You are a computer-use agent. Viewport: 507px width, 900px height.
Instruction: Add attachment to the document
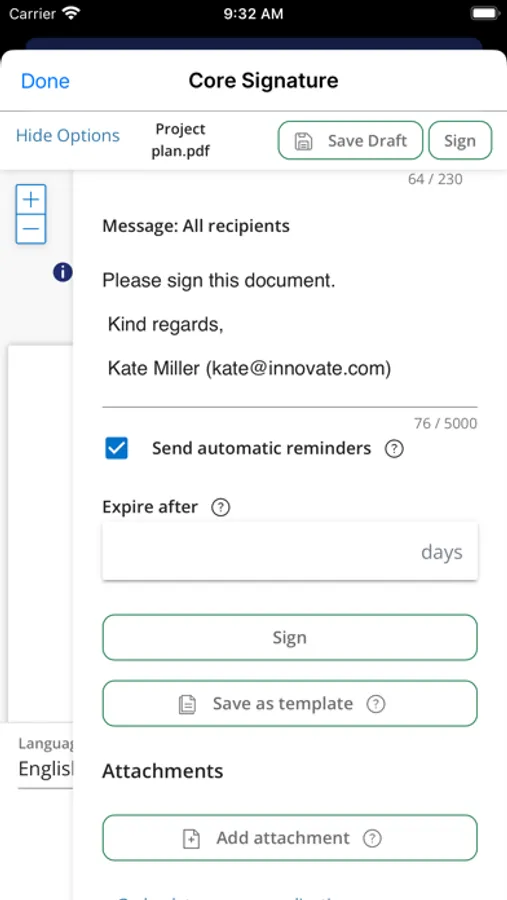point(289,838)
